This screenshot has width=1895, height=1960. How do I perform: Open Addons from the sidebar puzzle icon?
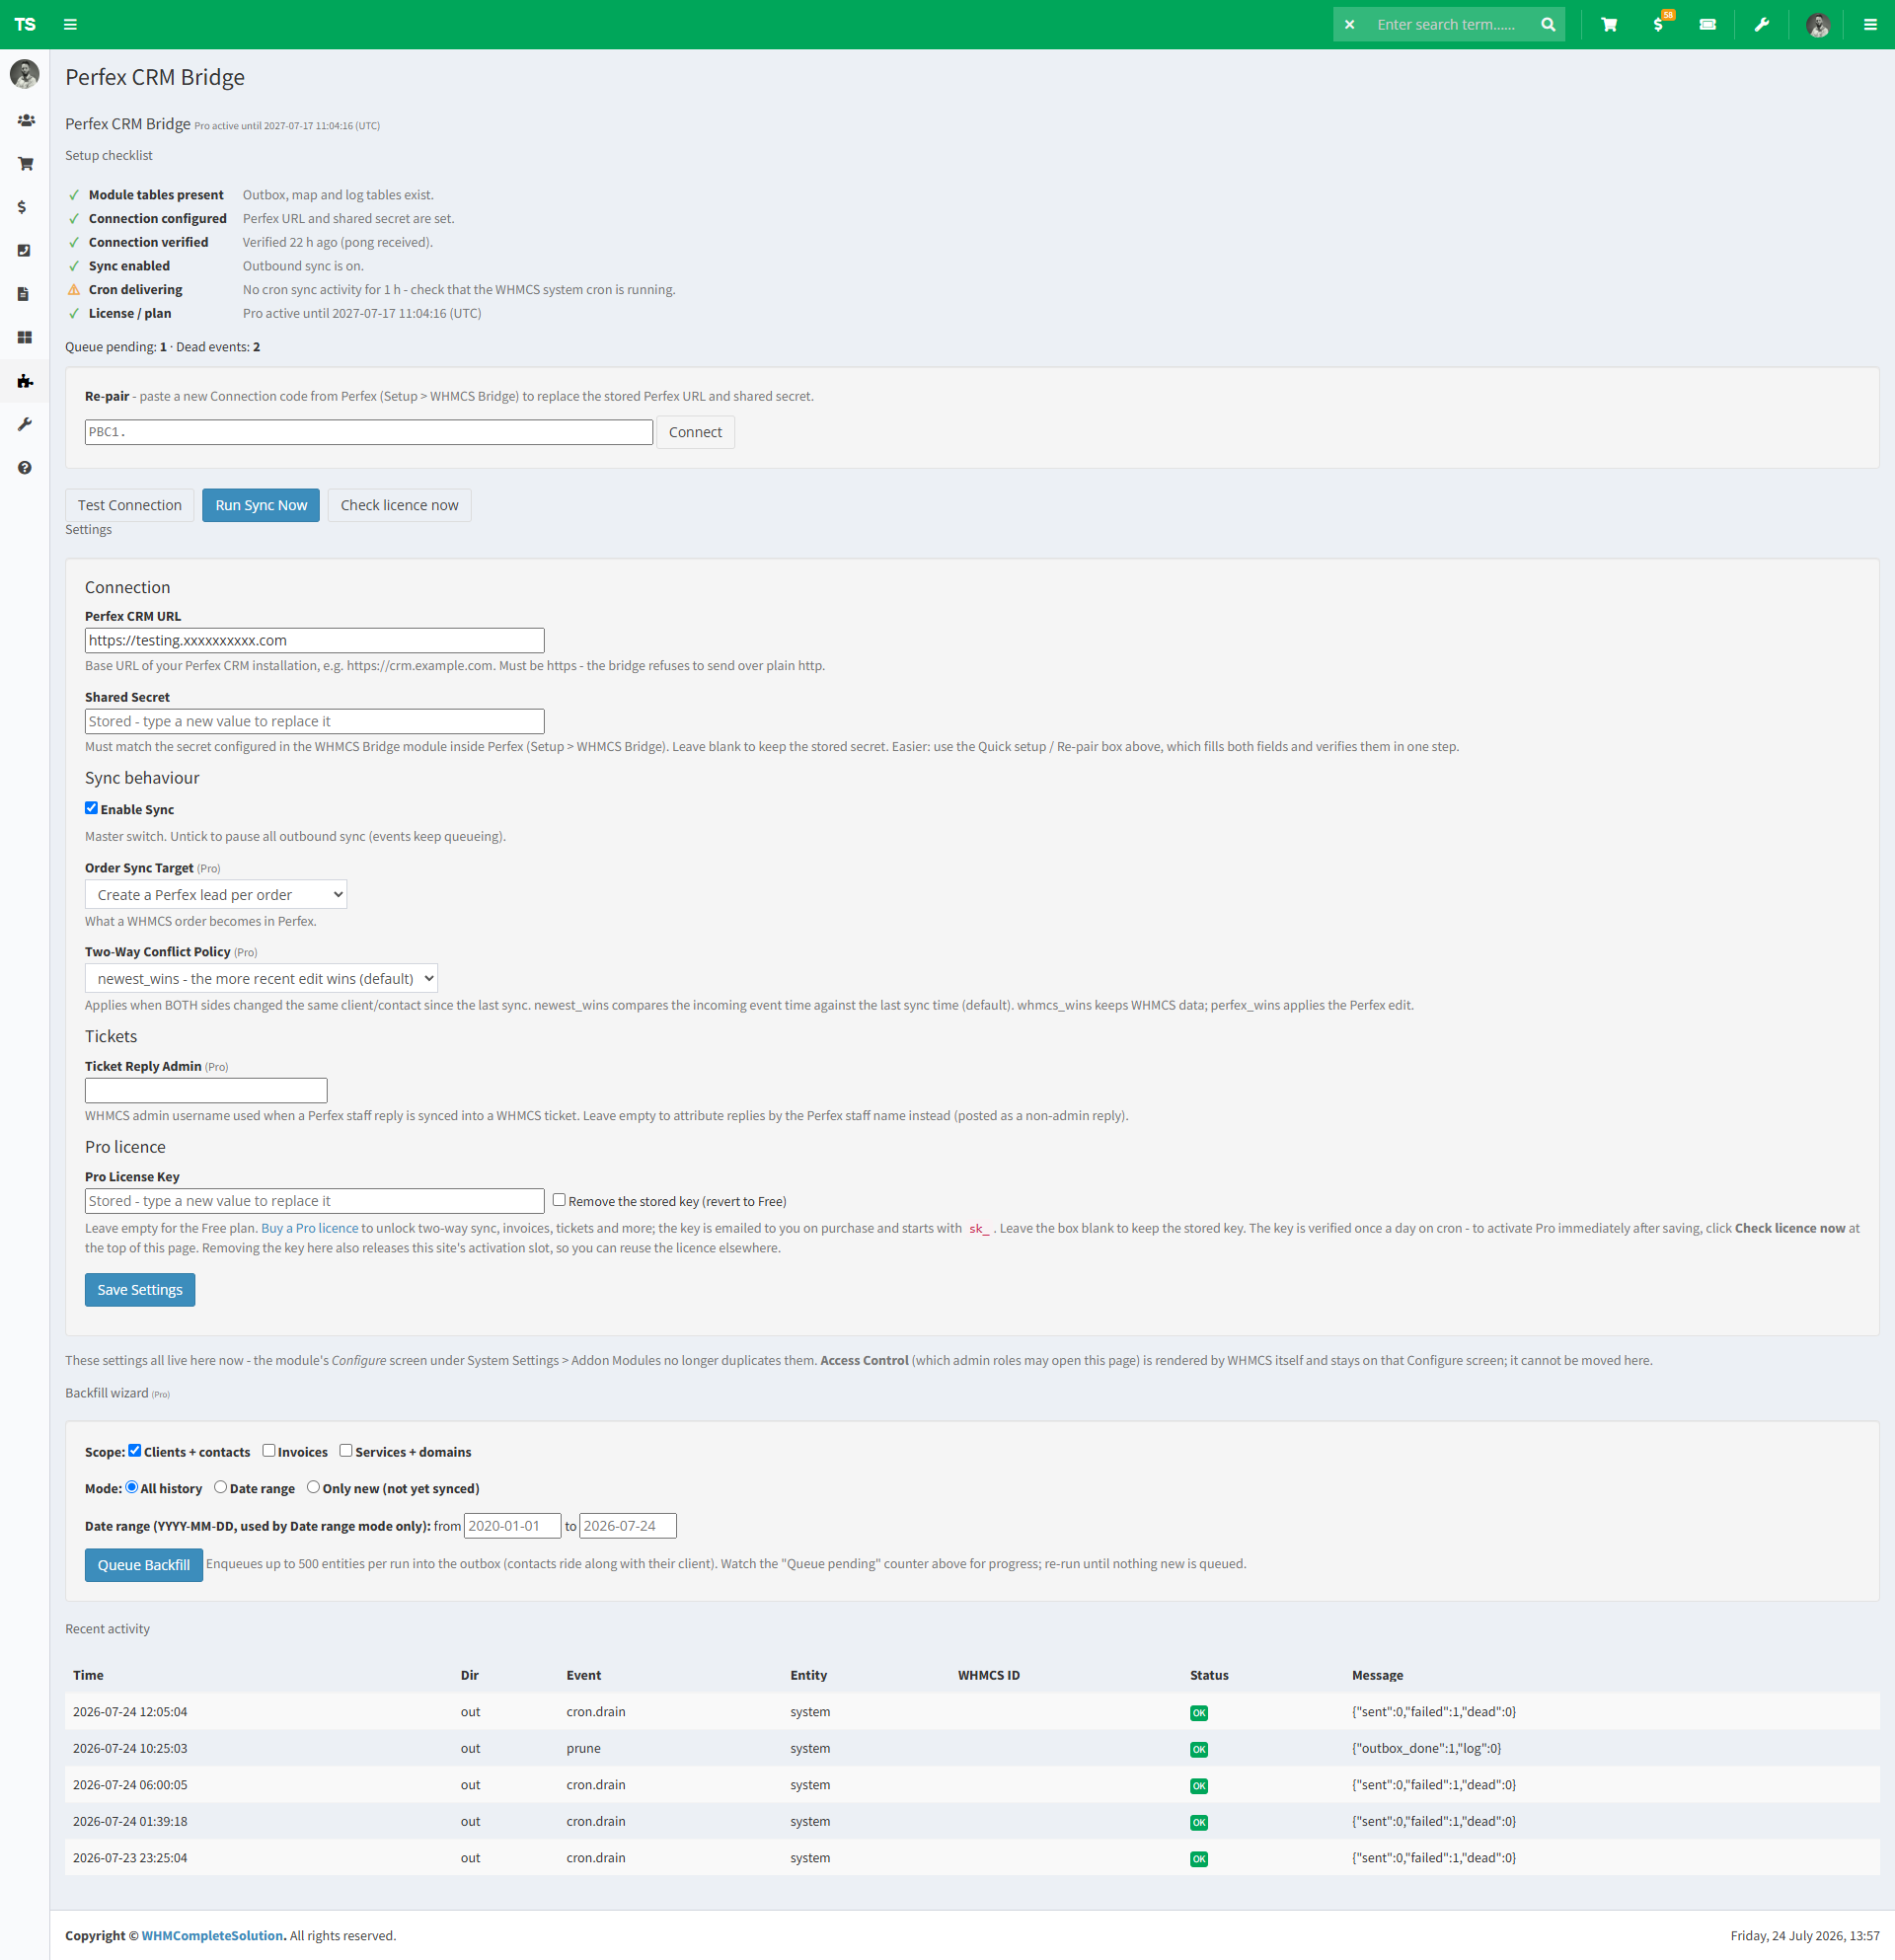[x=25, y=381]
